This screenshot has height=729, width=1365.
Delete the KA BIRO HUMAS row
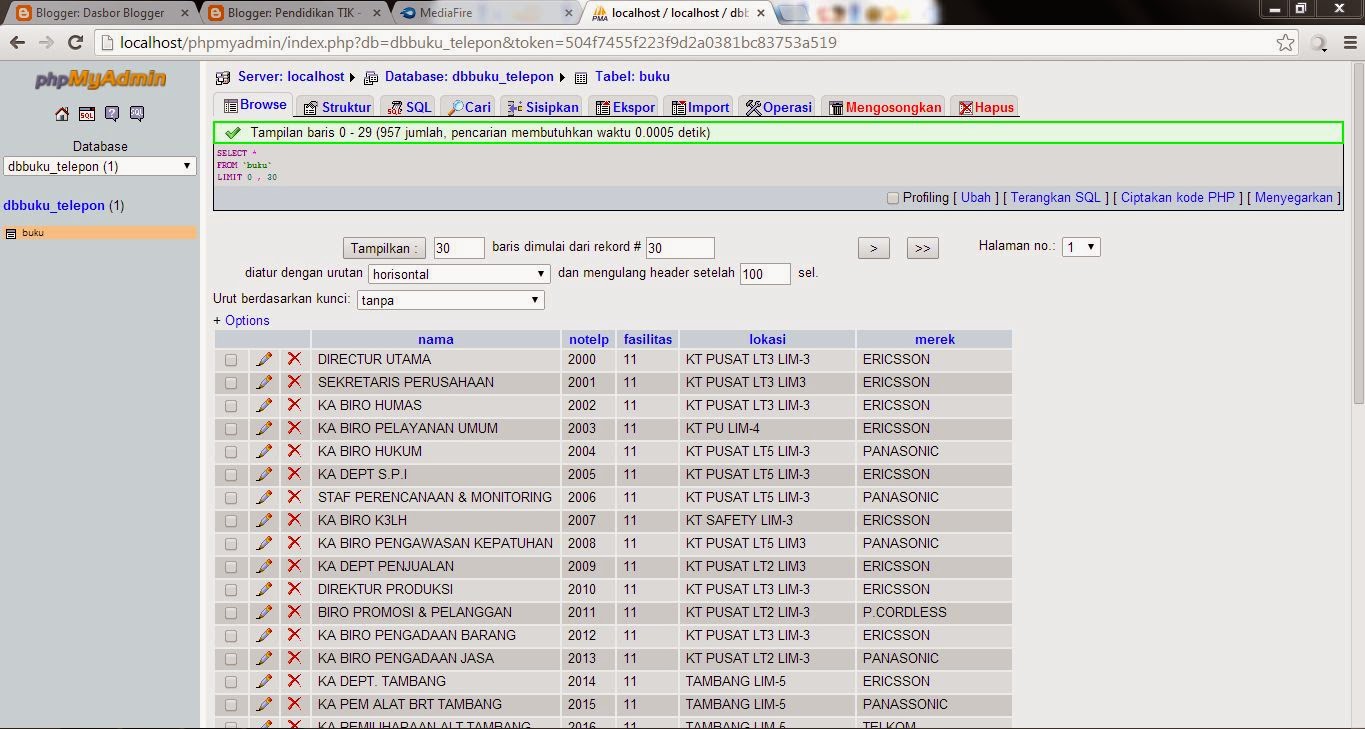[294, 405]
